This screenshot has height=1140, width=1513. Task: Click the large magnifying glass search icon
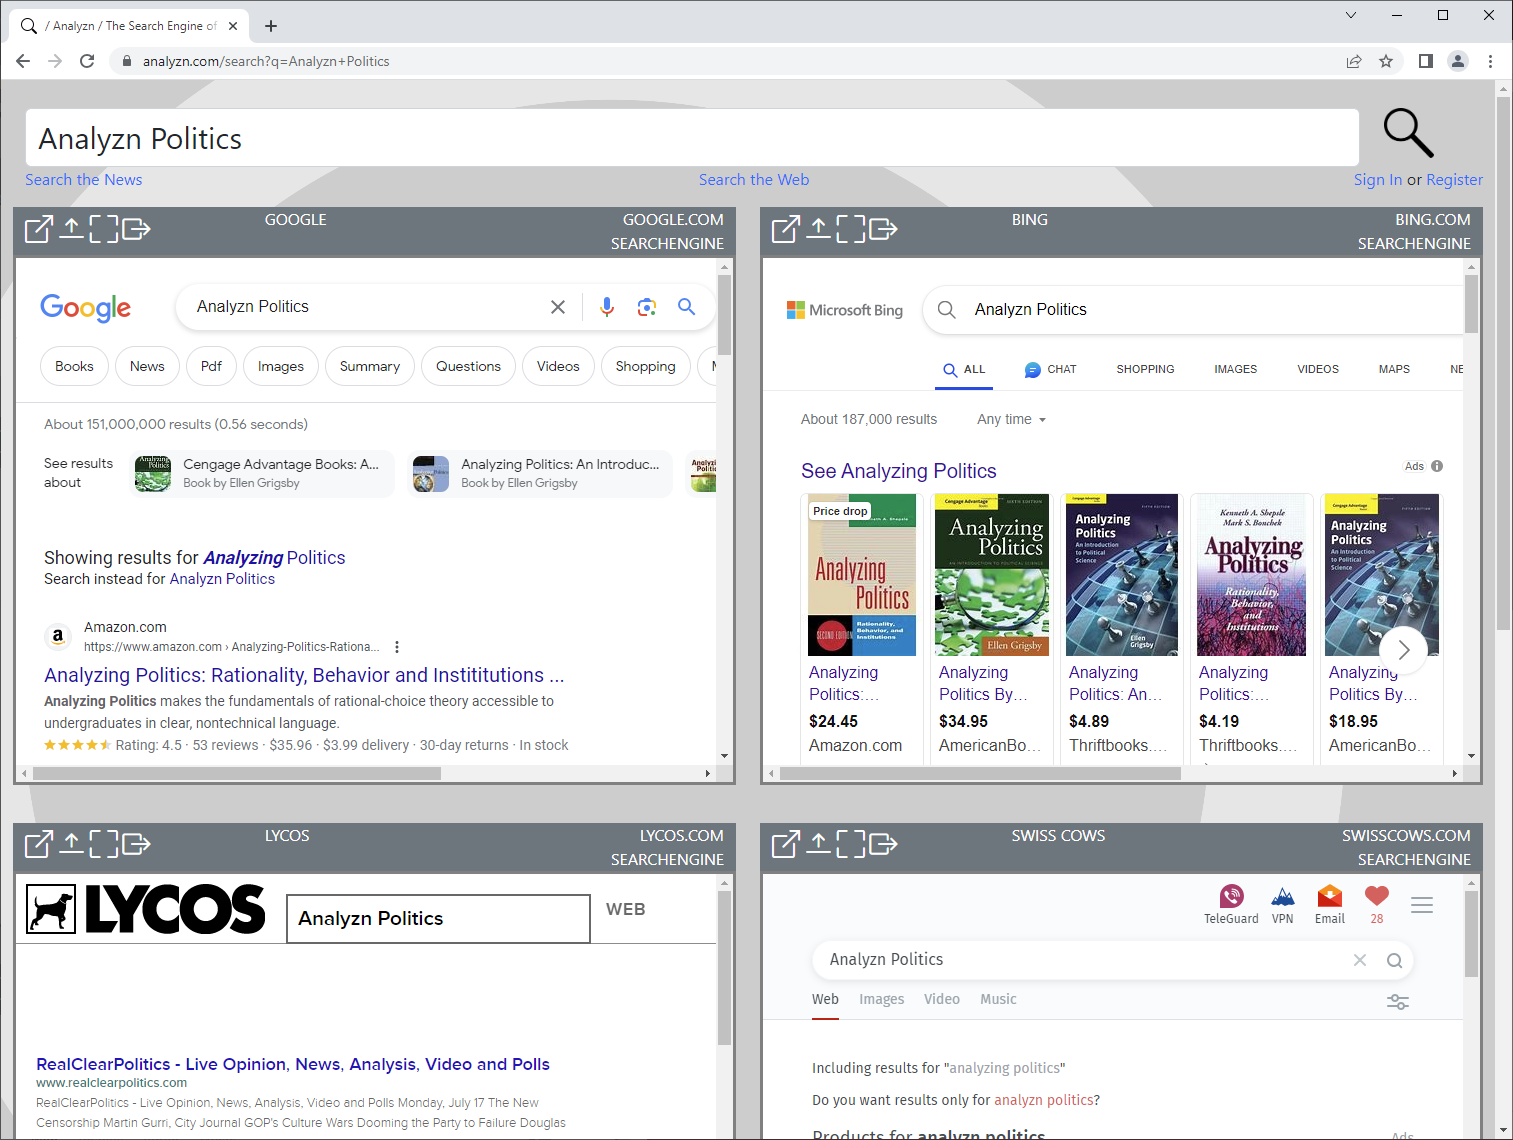(1408, 133)
